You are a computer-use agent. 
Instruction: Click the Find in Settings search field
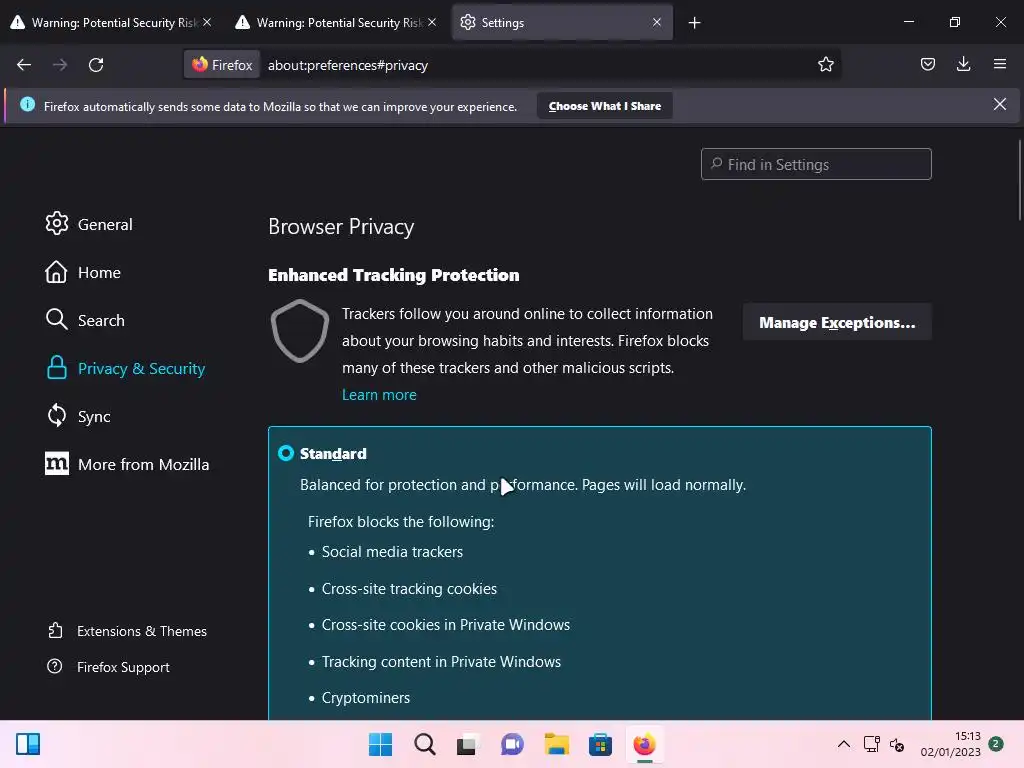(x=816, y=164)
